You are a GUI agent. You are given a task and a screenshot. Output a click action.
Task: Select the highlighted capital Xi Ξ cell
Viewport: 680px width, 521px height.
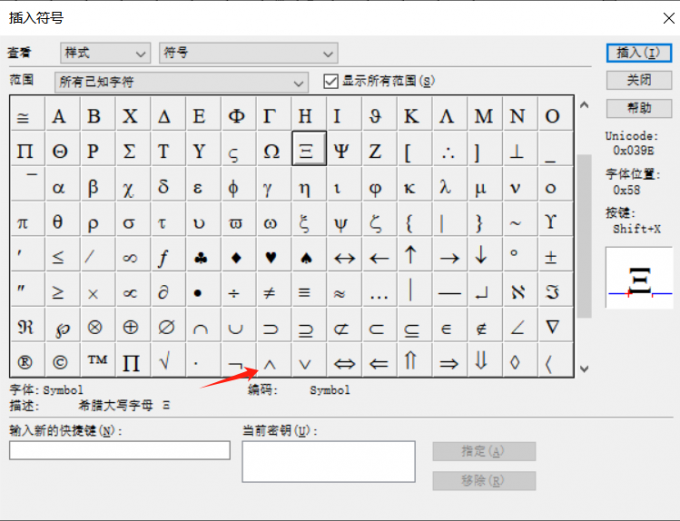coord(309,148)
